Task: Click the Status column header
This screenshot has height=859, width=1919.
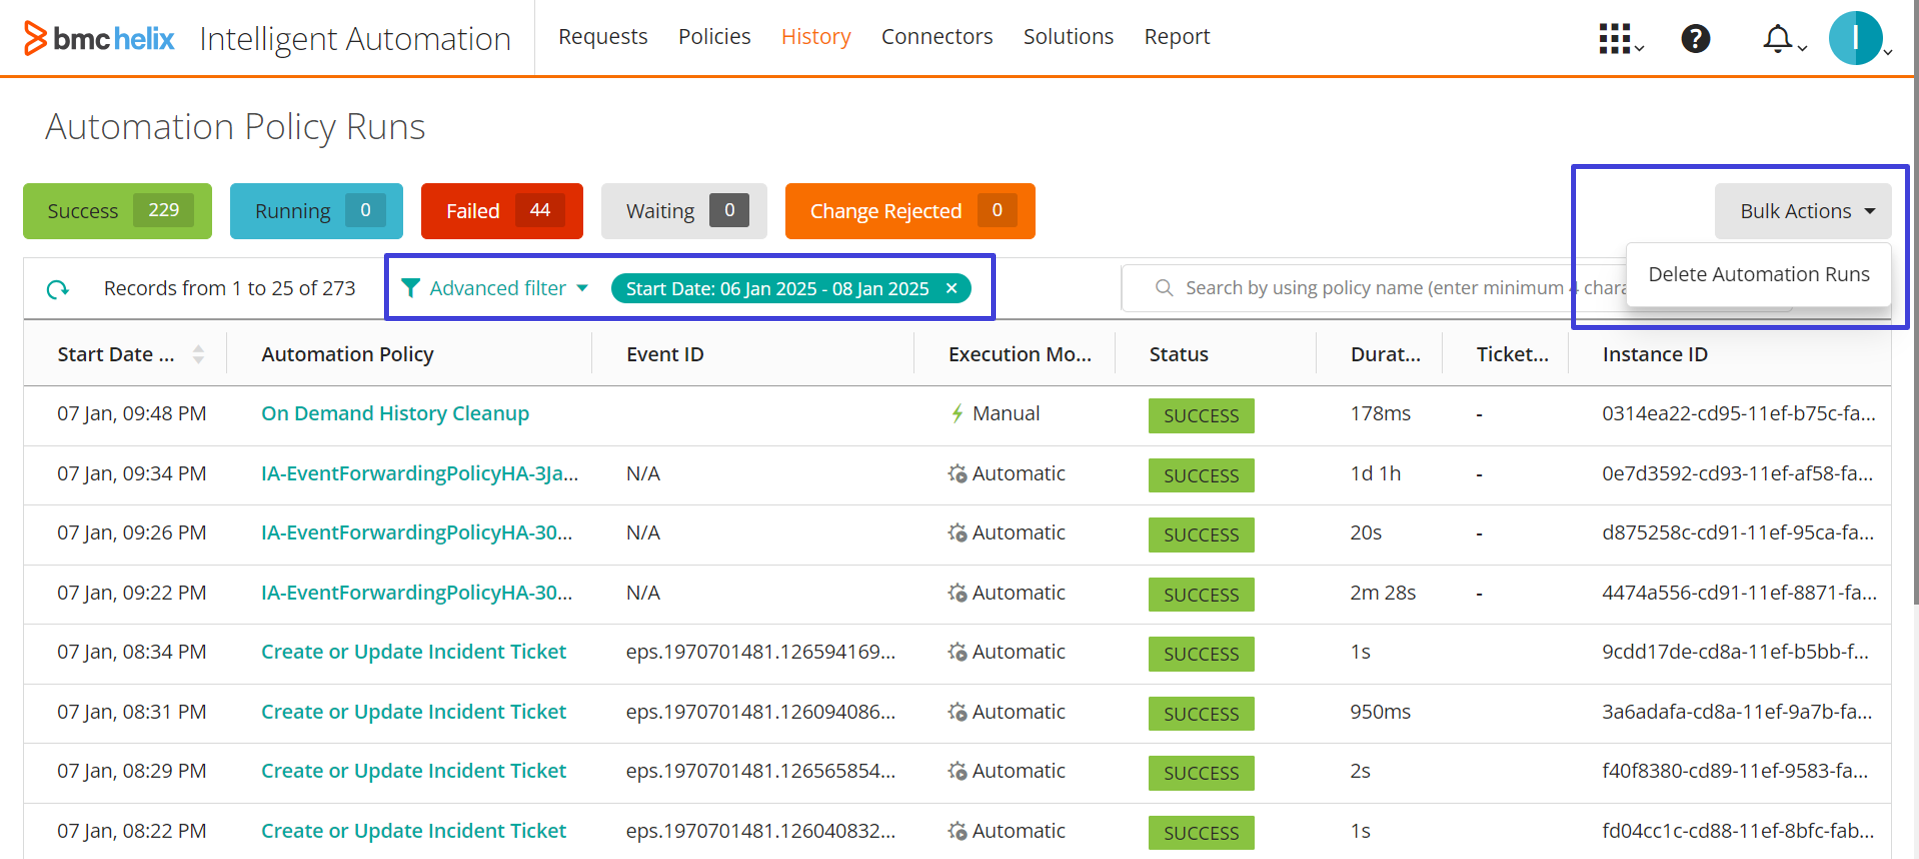Action: pos(1179,354)
